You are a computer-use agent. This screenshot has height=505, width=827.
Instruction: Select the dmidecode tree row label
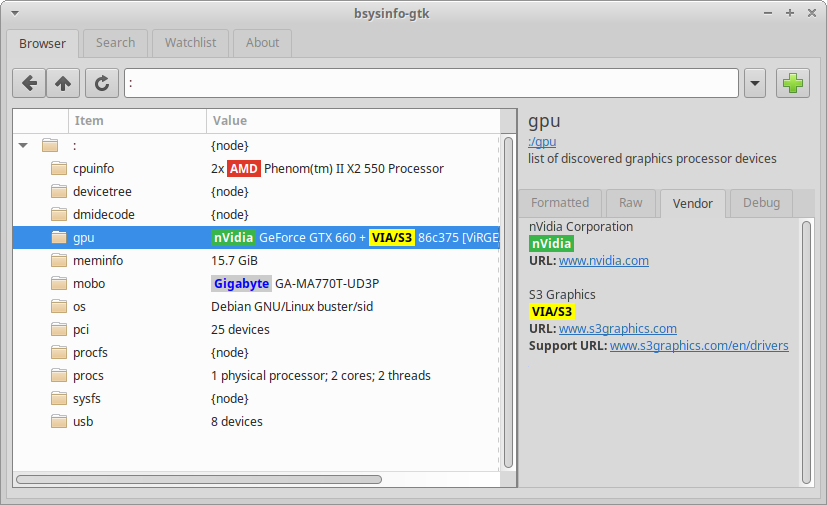(104, 214)
